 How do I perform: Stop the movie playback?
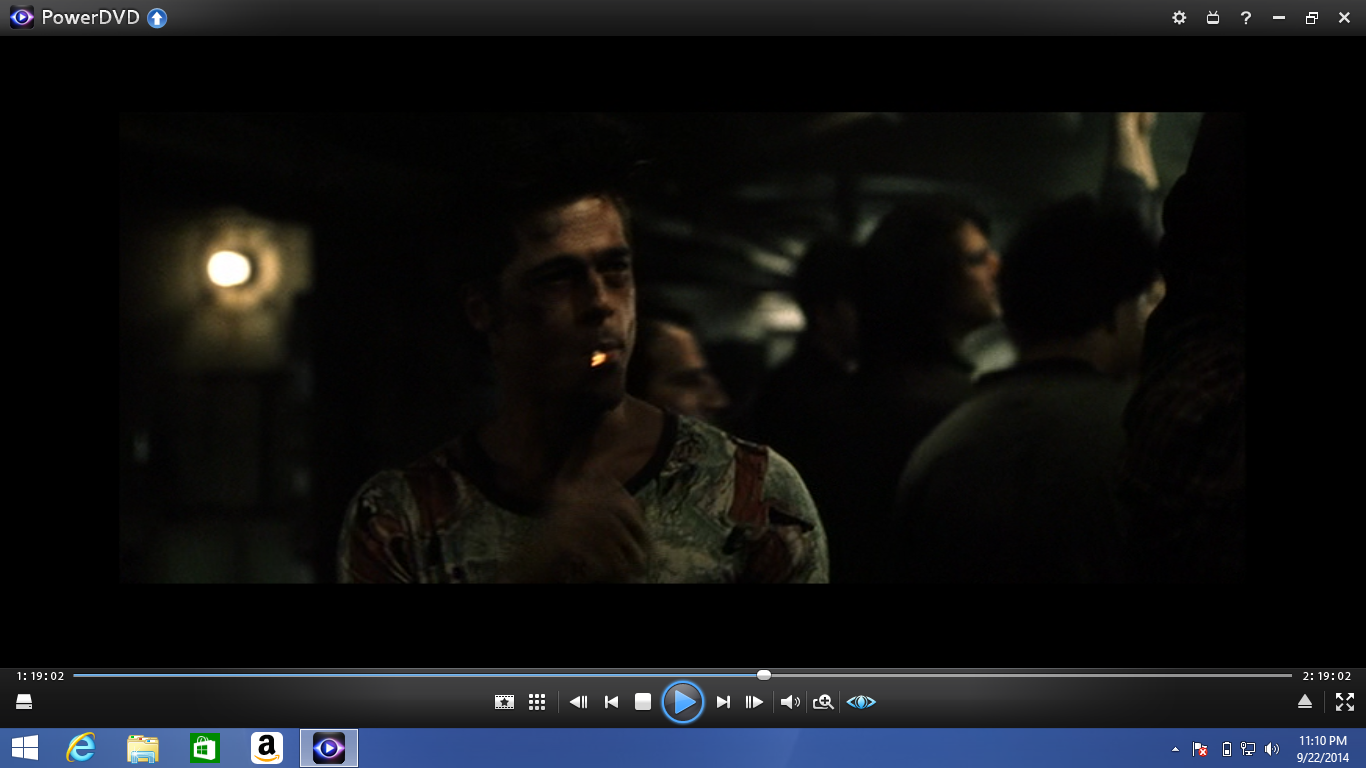pyautogui.click(x=643, y=702)
